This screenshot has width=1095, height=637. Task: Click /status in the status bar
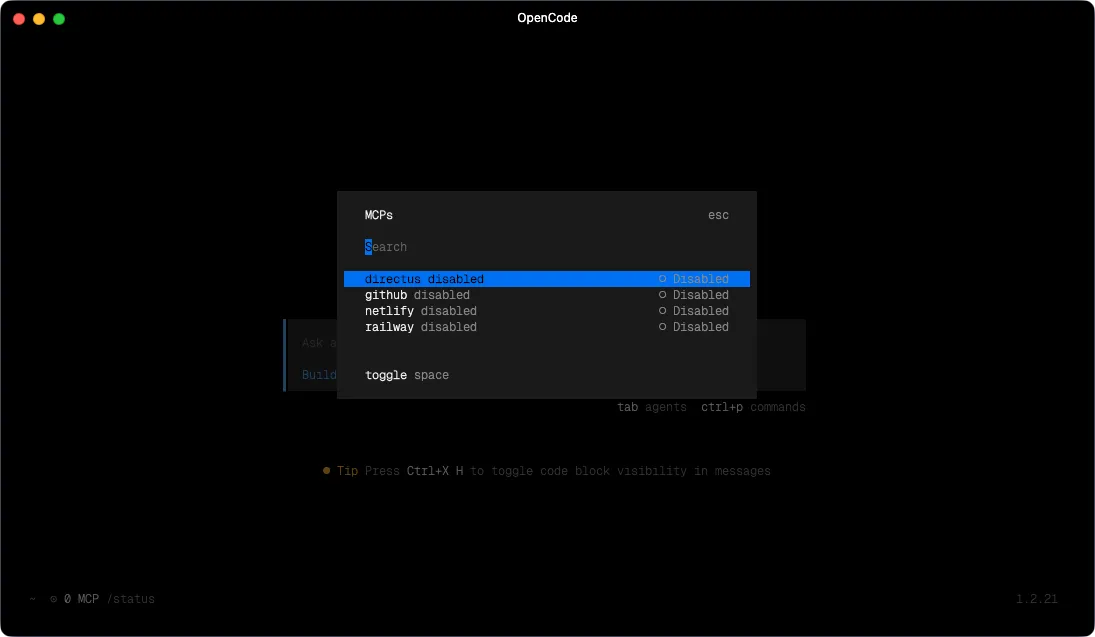[133, 598]
